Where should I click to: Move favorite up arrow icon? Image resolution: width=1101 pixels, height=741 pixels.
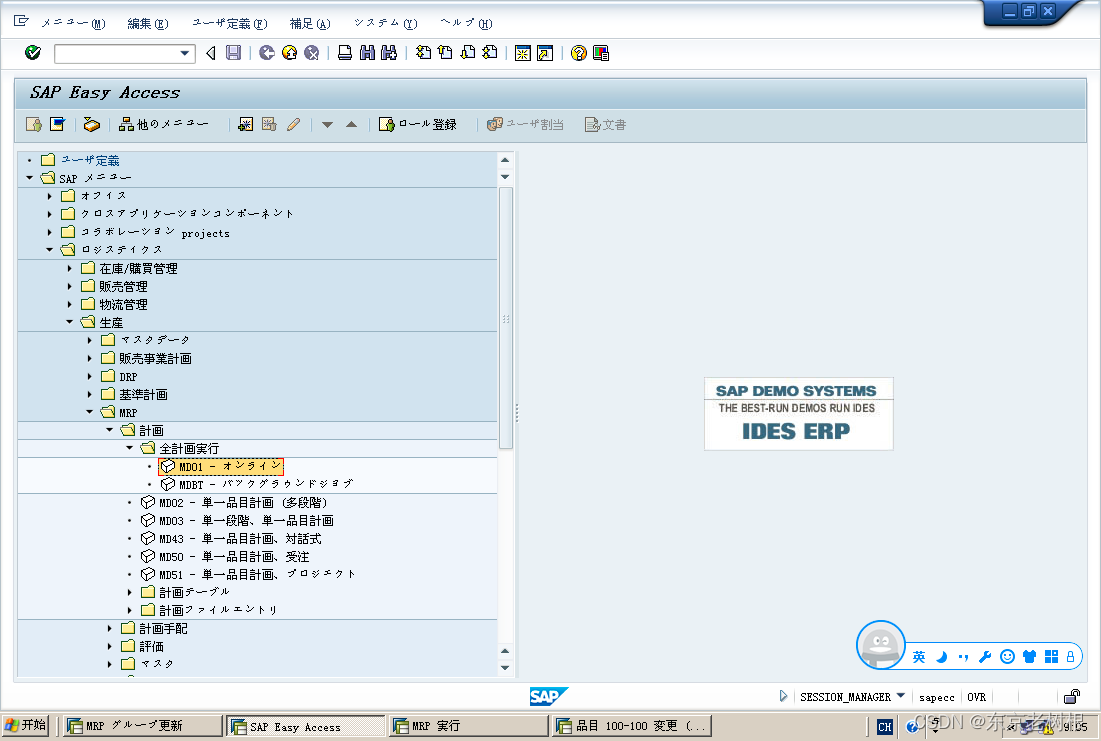(352, 124)
